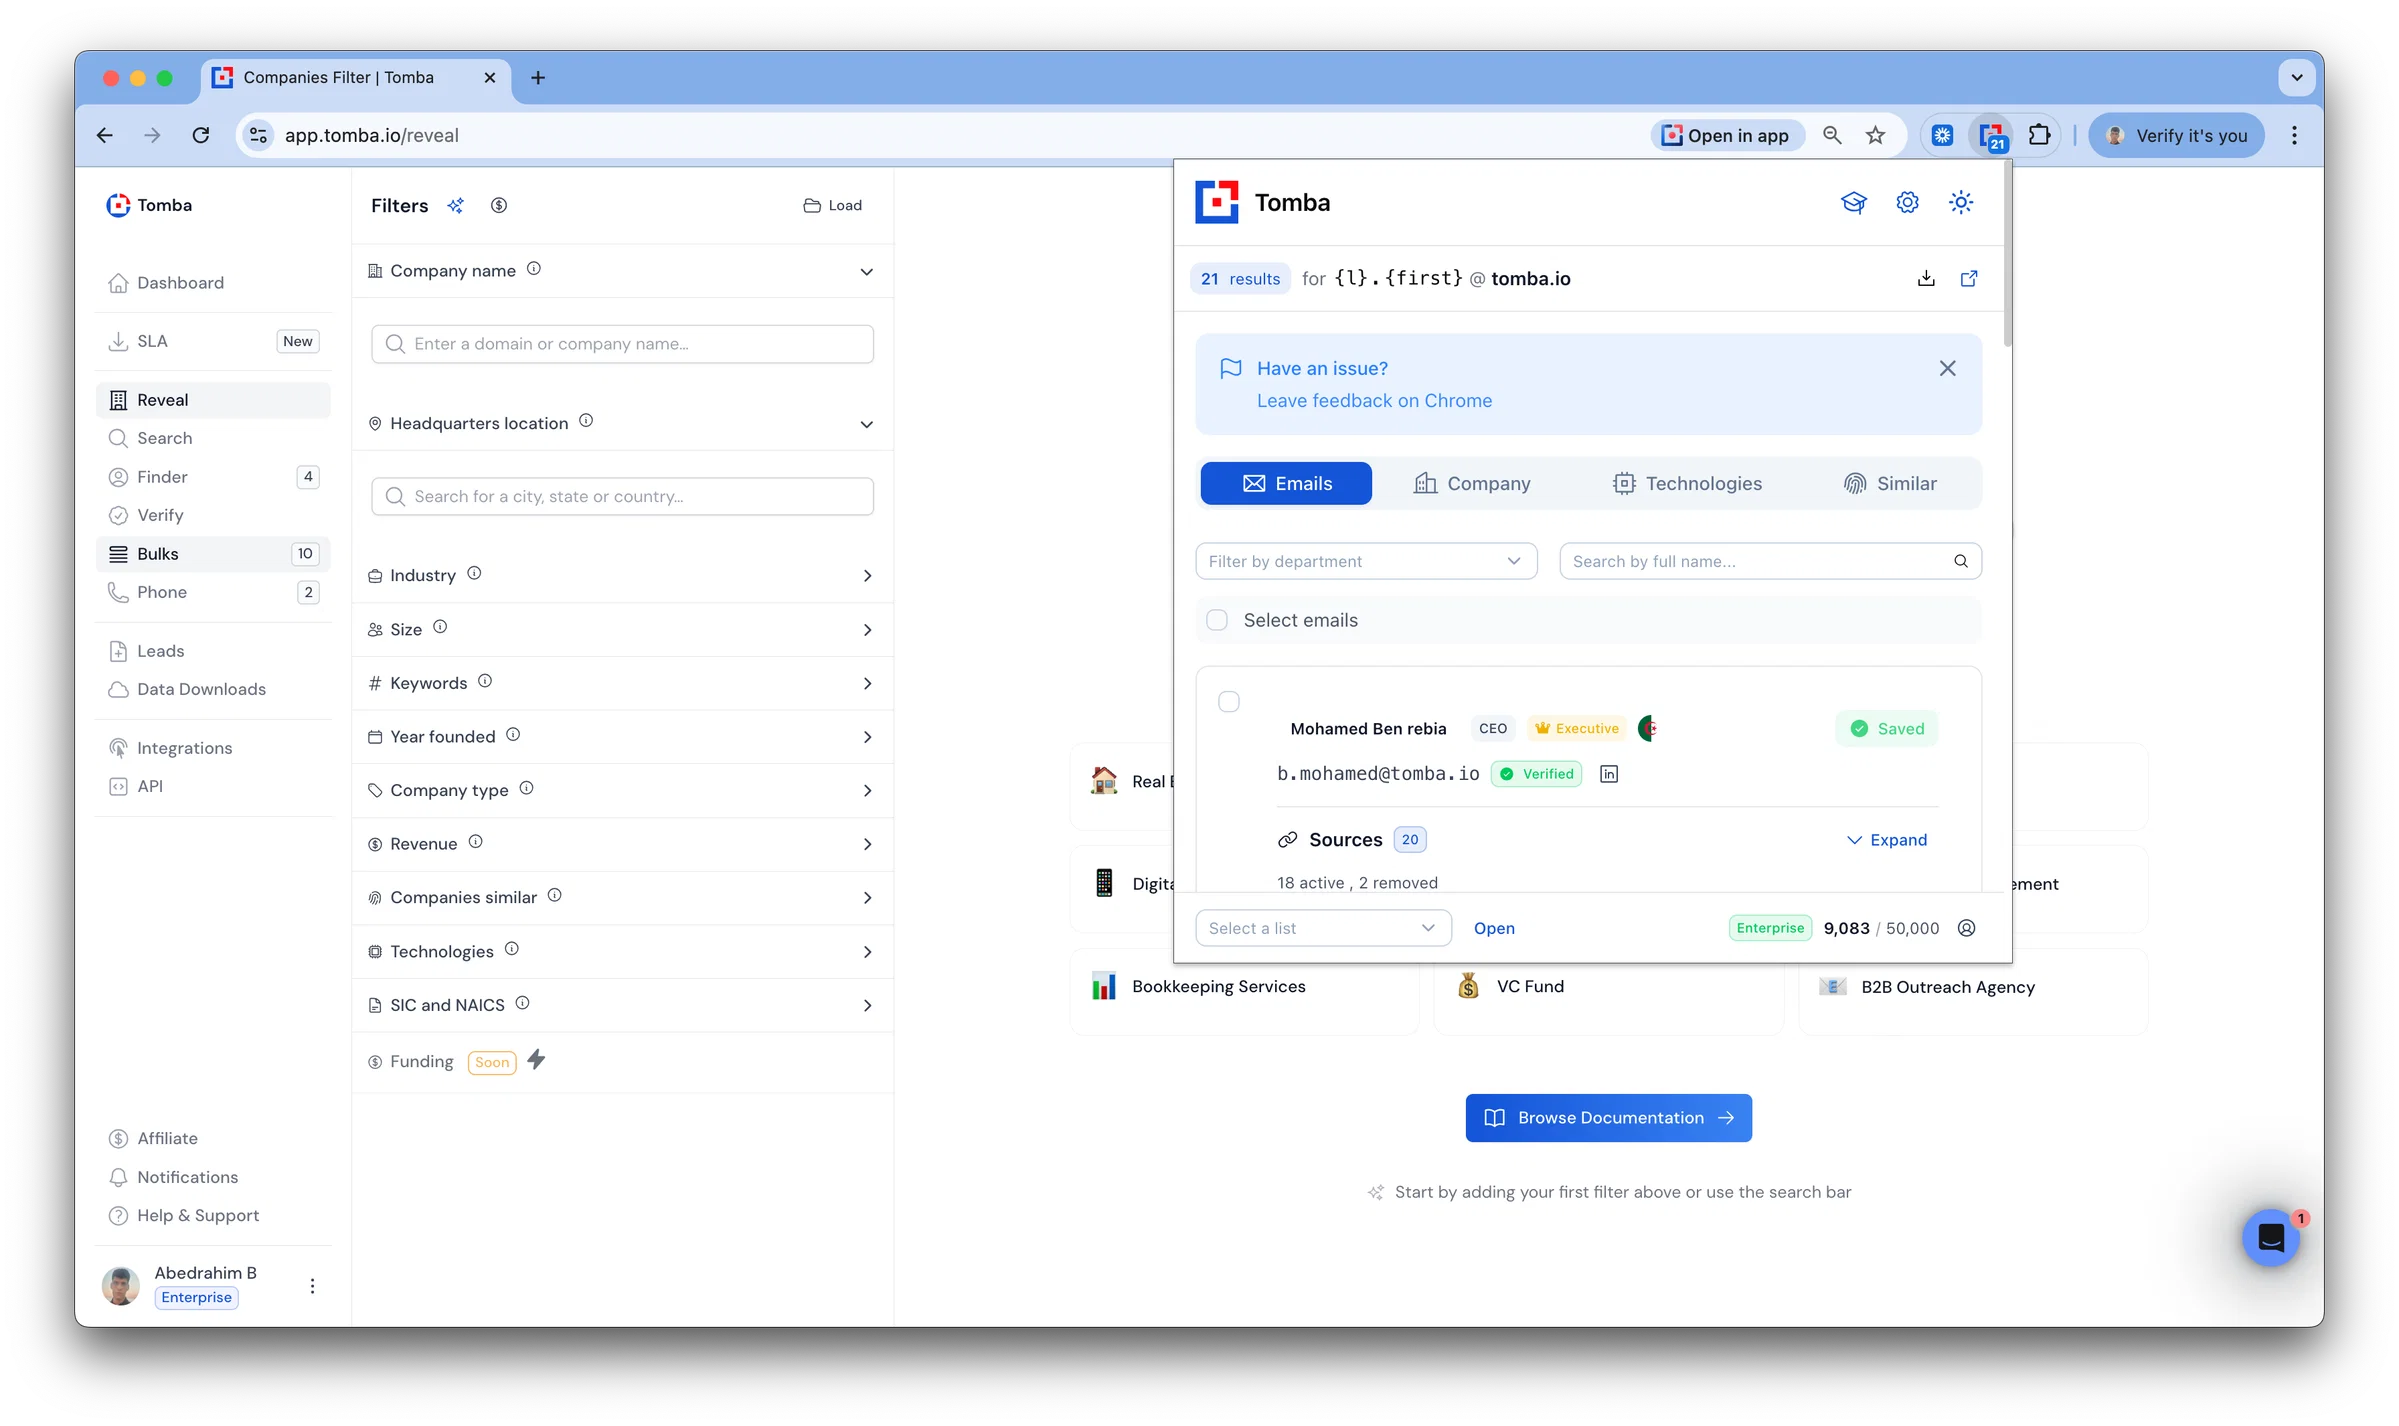Click the Search by full name field

point(1770,561)
